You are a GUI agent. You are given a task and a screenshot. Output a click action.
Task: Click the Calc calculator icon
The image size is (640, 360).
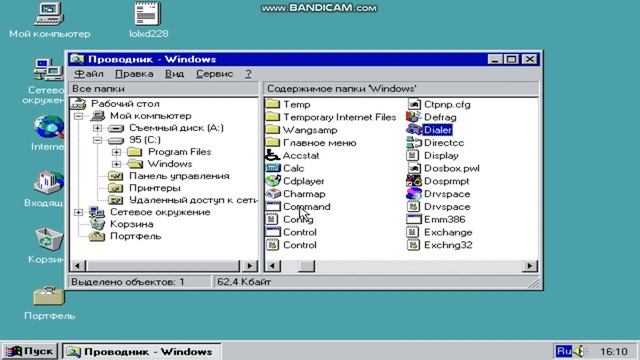point(272,168)
